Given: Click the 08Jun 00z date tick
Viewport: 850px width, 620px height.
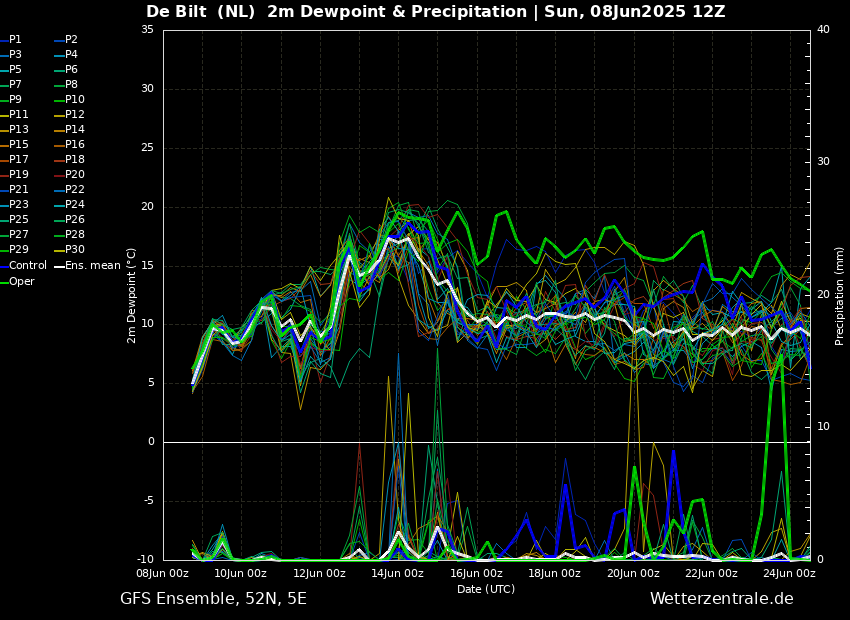Looking at the screenshot, I should click(x=163, y=573).
